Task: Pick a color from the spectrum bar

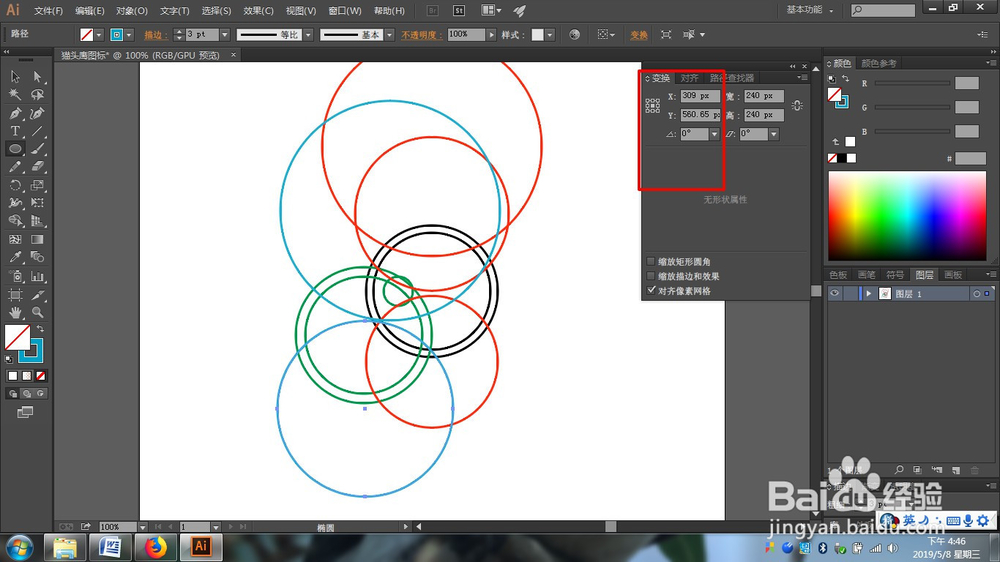Action: click(x=907, y=216)
